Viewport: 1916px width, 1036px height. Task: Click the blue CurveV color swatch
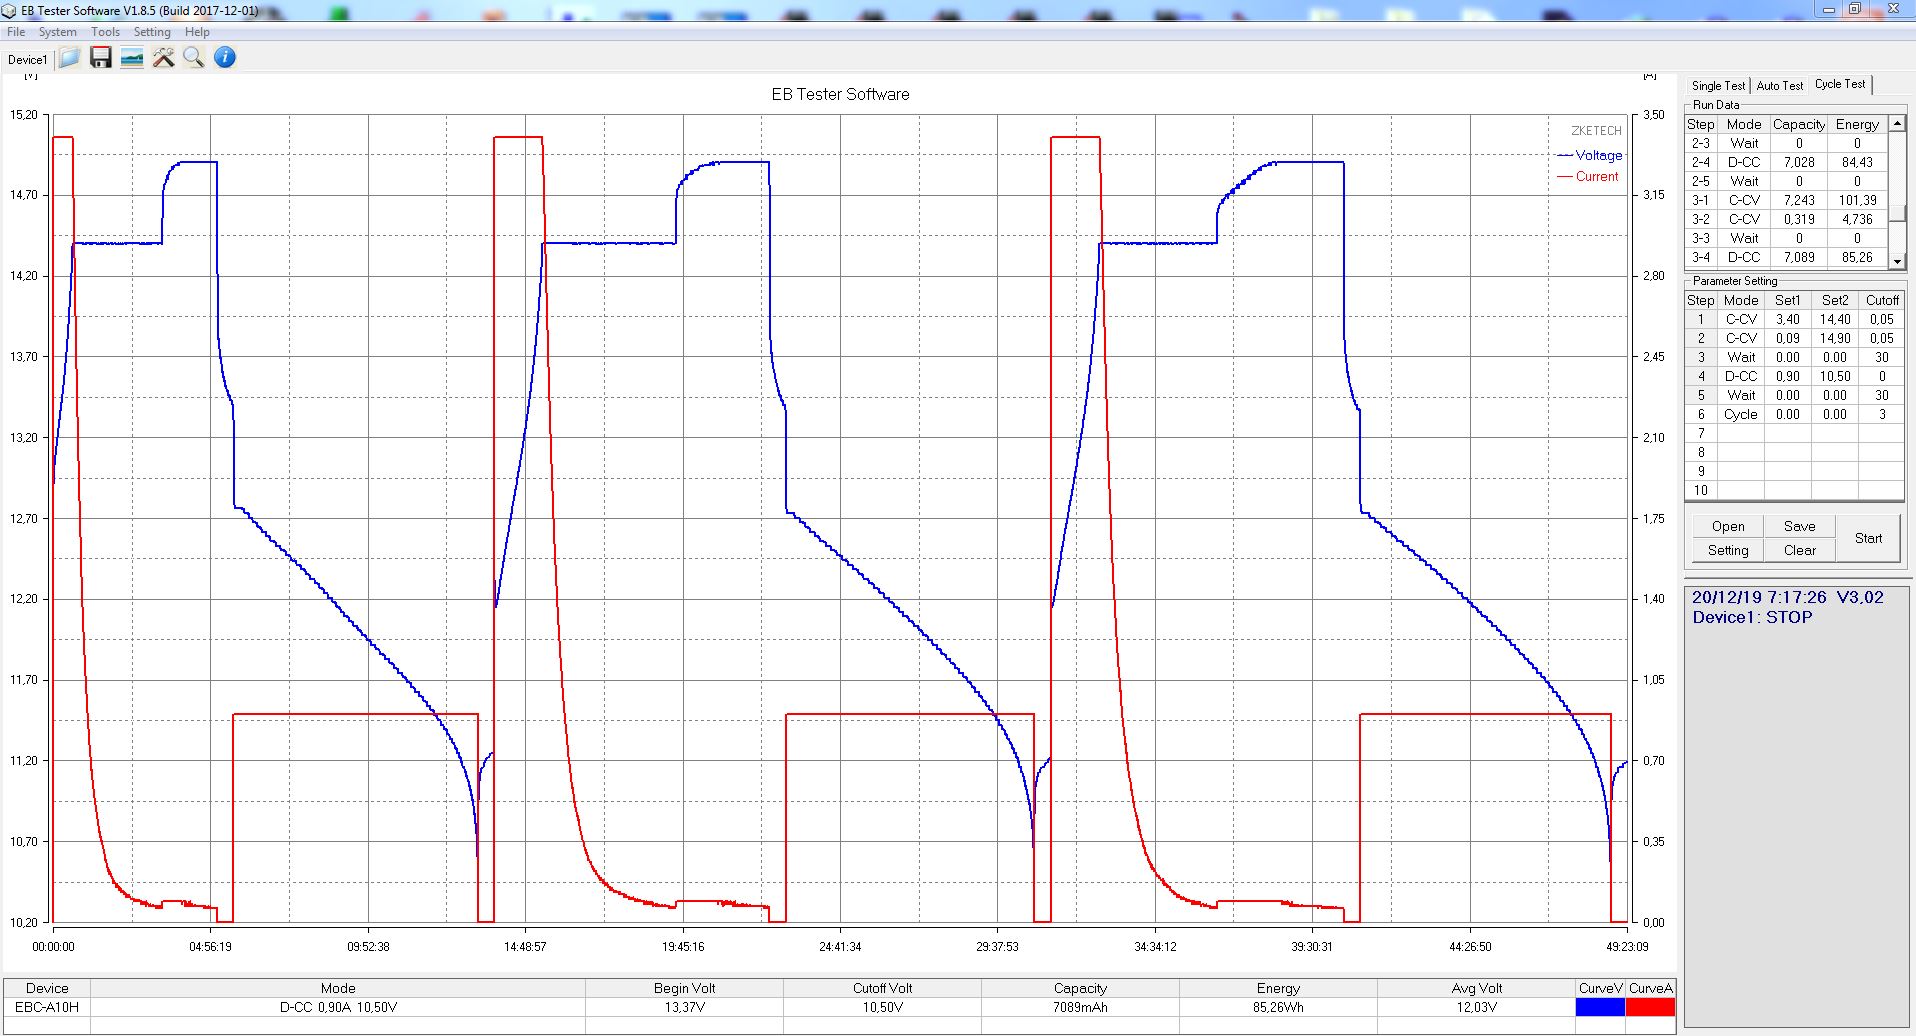pyautogui.click(x=1600, y=1007)
